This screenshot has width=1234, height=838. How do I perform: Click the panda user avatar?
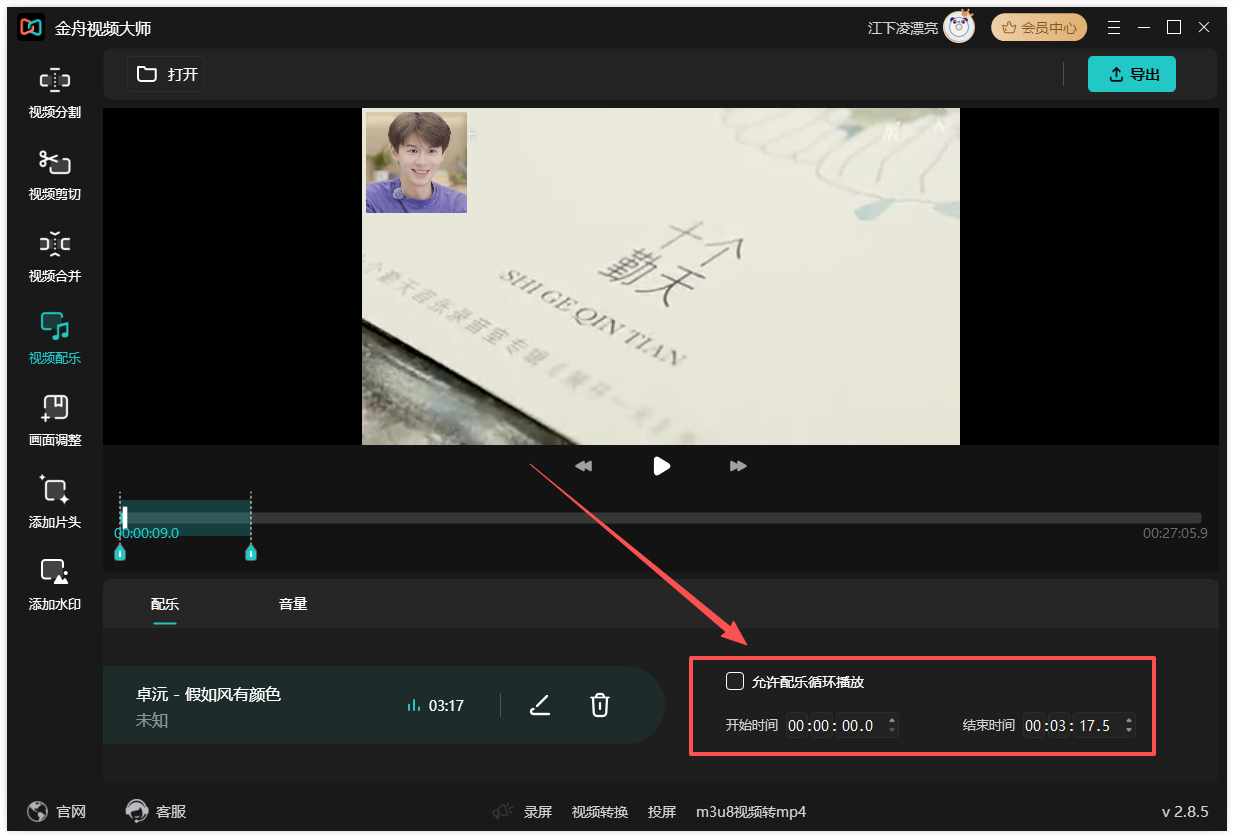click(x=959, y=28)
